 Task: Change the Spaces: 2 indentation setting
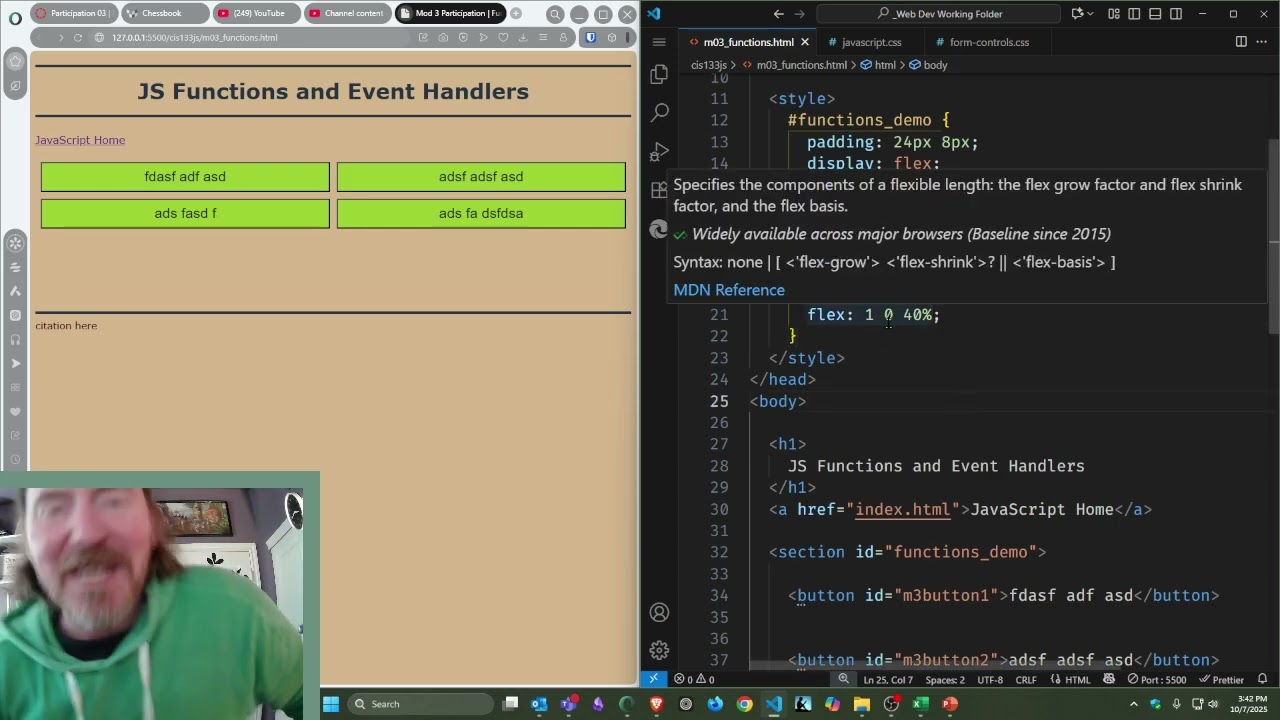(x=945, y=679)
